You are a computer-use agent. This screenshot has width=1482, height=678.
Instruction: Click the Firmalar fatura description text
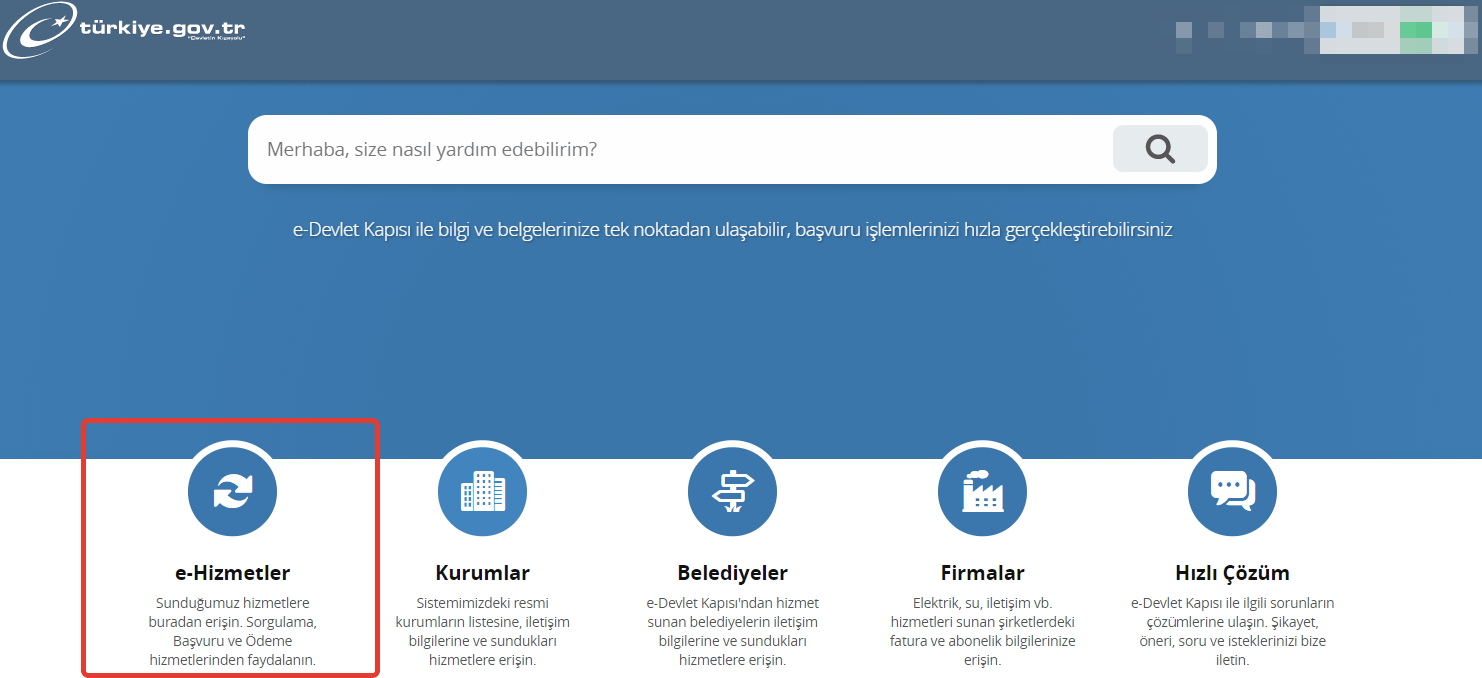coord(982,630)
